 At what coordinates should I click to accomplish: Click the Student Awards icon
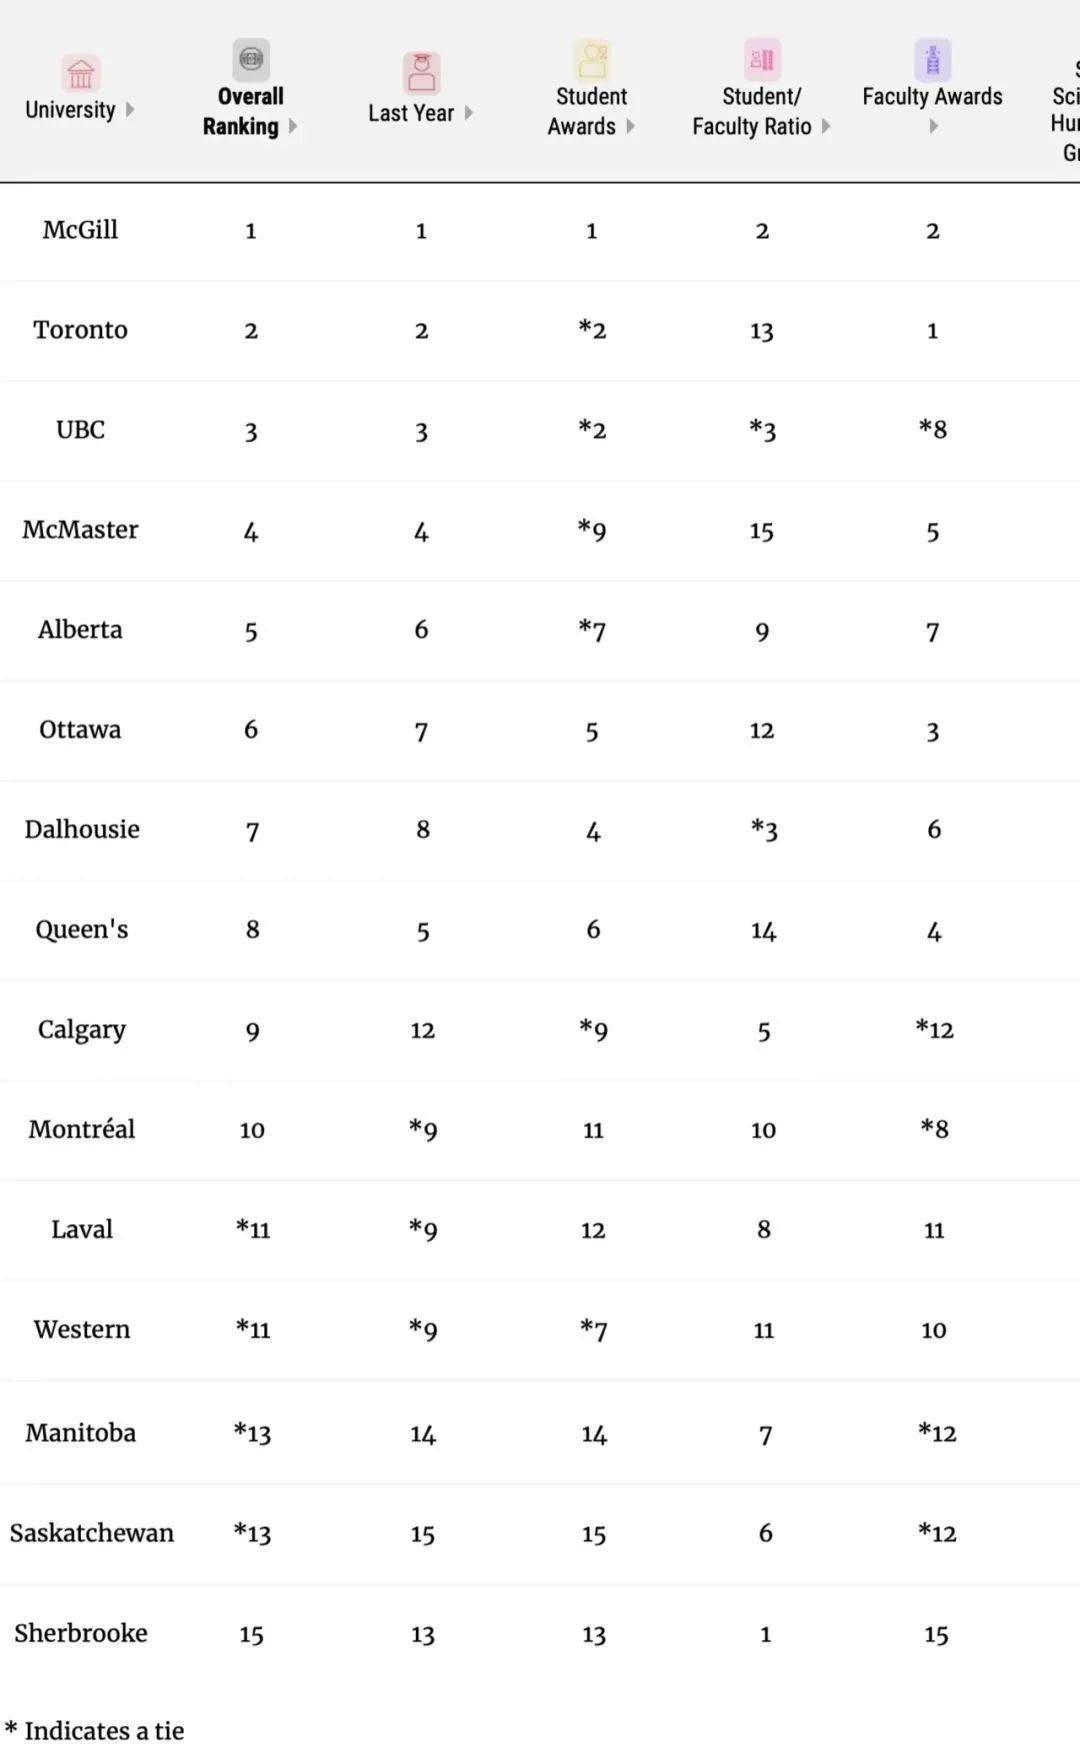(x=592, y=60)
